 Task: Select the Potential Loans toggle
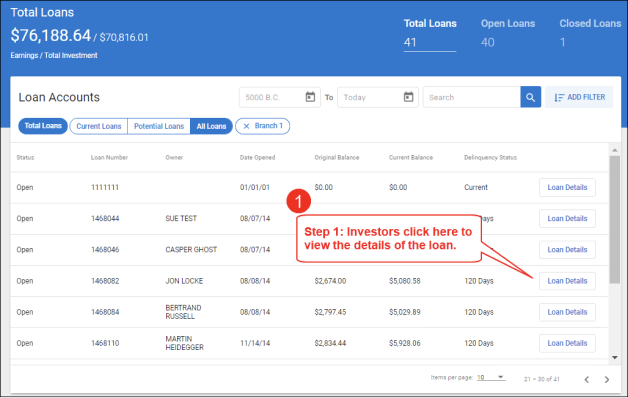tap(159, 126)
